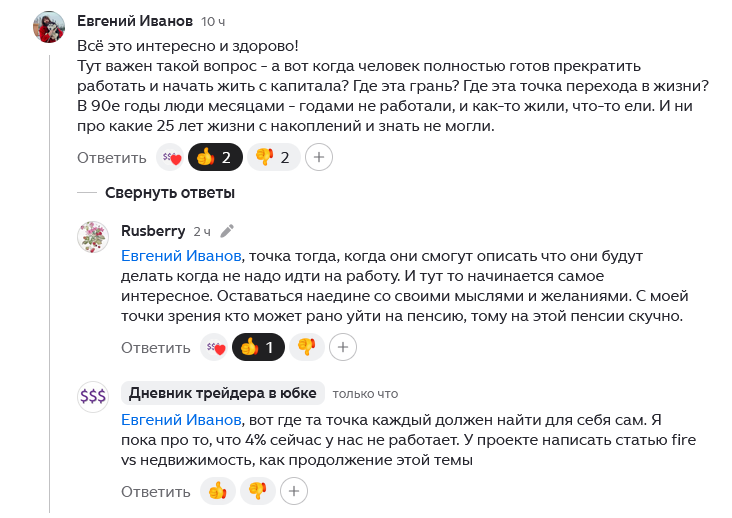732x518 pixels.
Task: Open reaction picker plus on Rusberry's reply
Action: click(343, 347)
